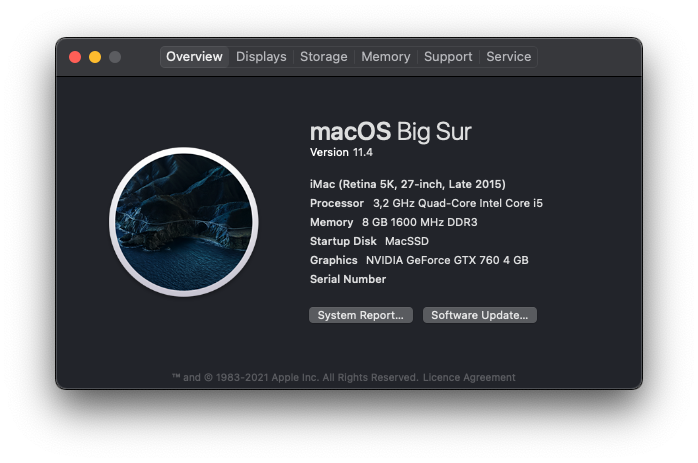
Task: Click the Processor label
Action: pyautogui.click(x=337, y=203)
